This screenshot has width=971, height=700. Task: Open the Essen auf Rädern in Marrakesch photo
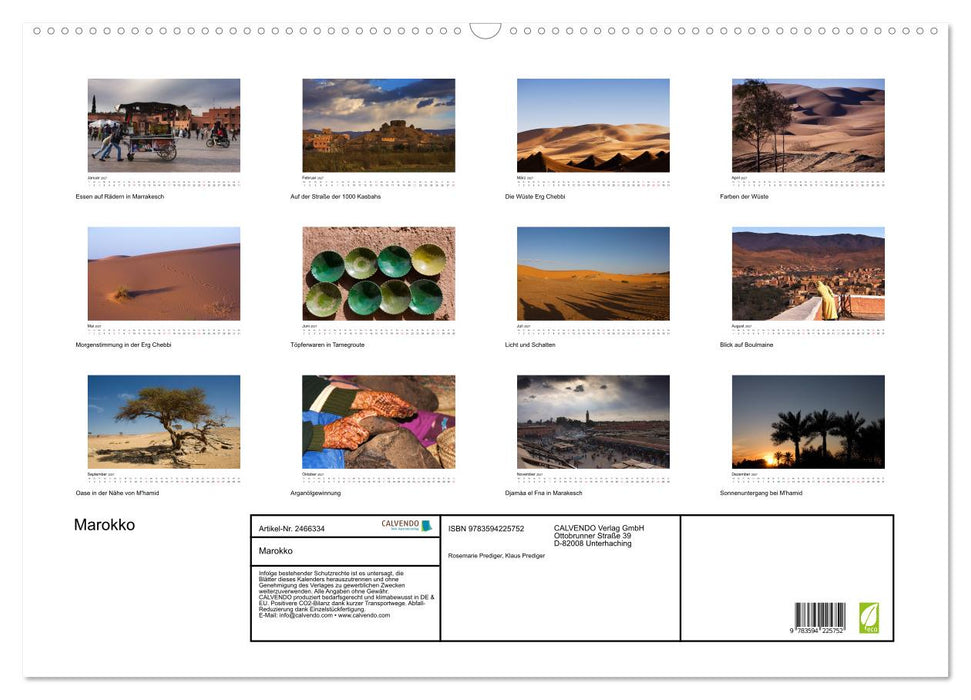(x=163, y=125)
